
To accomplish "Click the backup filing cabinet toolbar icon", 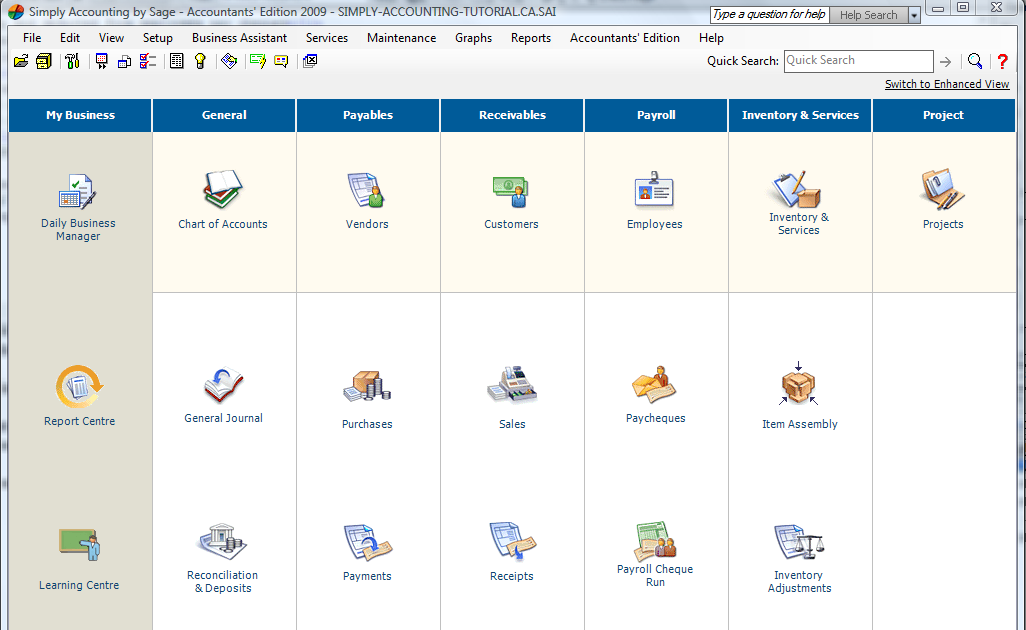I will (44, 61).
